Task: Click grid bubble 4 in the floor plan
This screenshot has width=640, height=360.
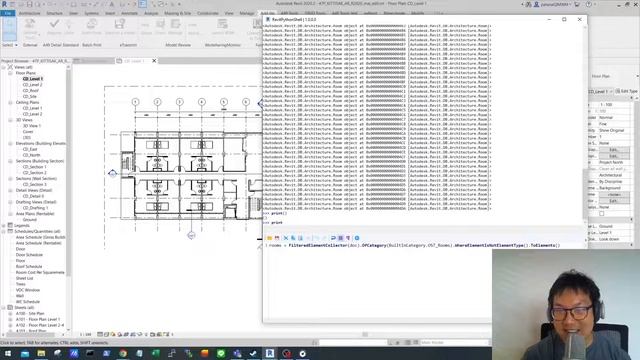Action: point(202,102)
